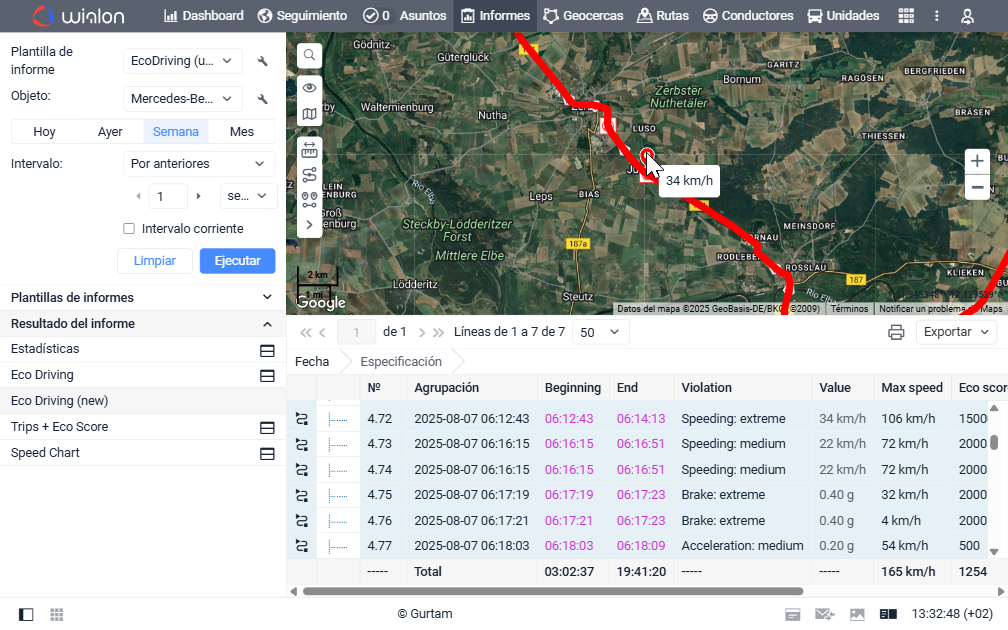Screen dimensions: 1008x630
Task: Click the interval number input field
Action: tap(168, 196)
